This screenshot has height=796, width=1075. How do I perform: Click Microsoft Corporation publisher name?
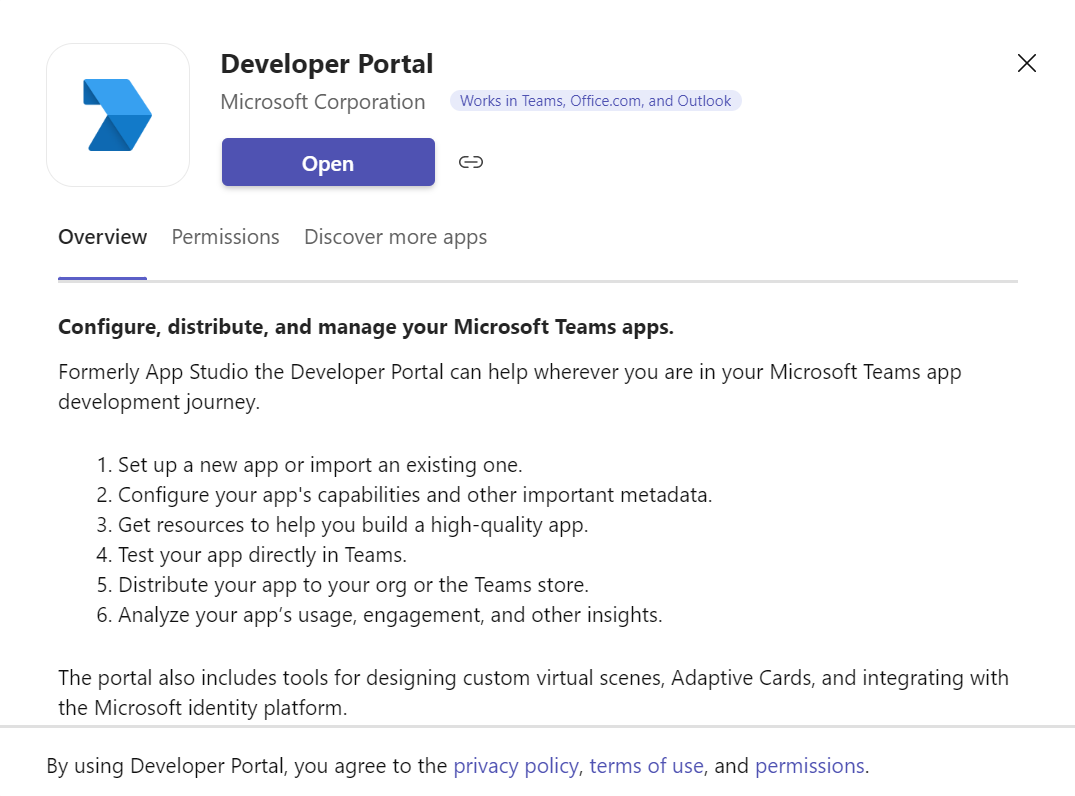pyautogui.click(x=323, y=102)
